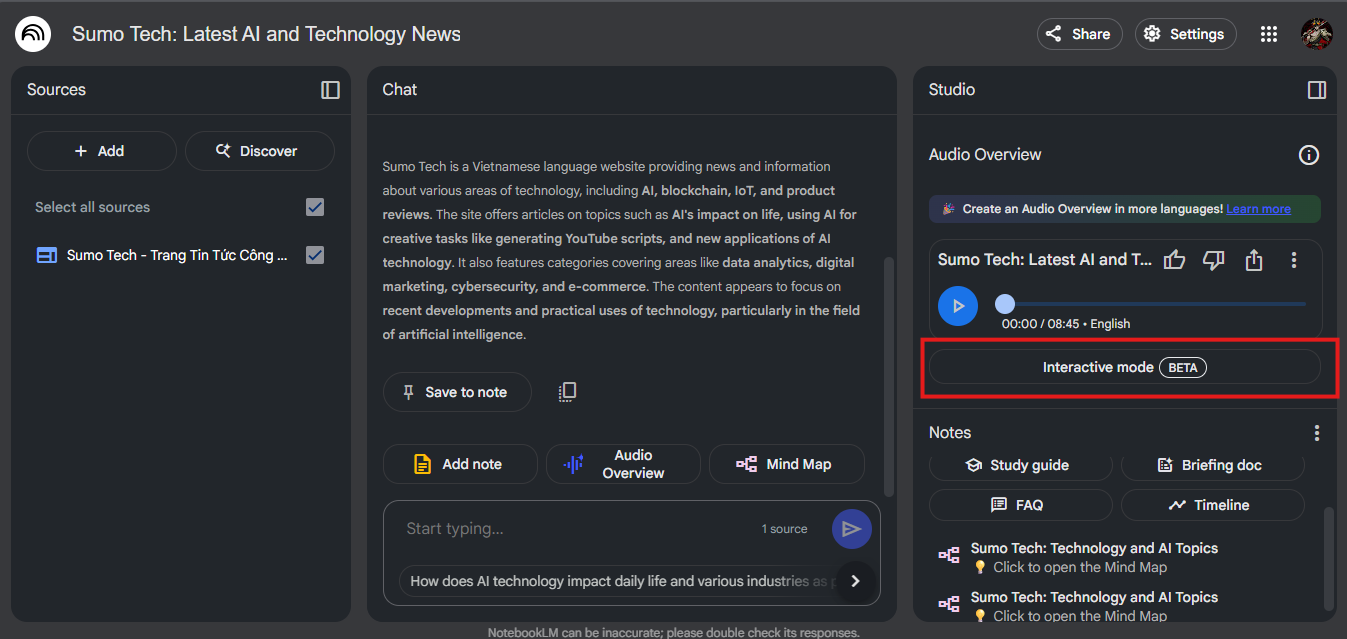Open second Sumo Tech mind map note
1347x639 pixels.
tap(1093, 606)
